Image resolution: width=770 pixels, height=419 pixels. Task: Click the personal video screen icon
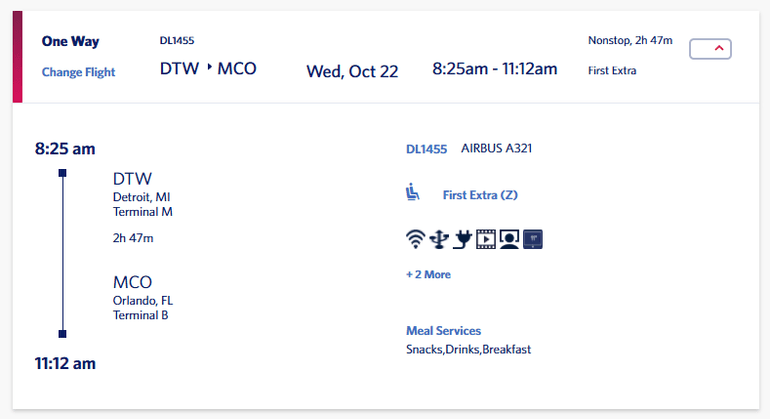[x=509, y=239]
